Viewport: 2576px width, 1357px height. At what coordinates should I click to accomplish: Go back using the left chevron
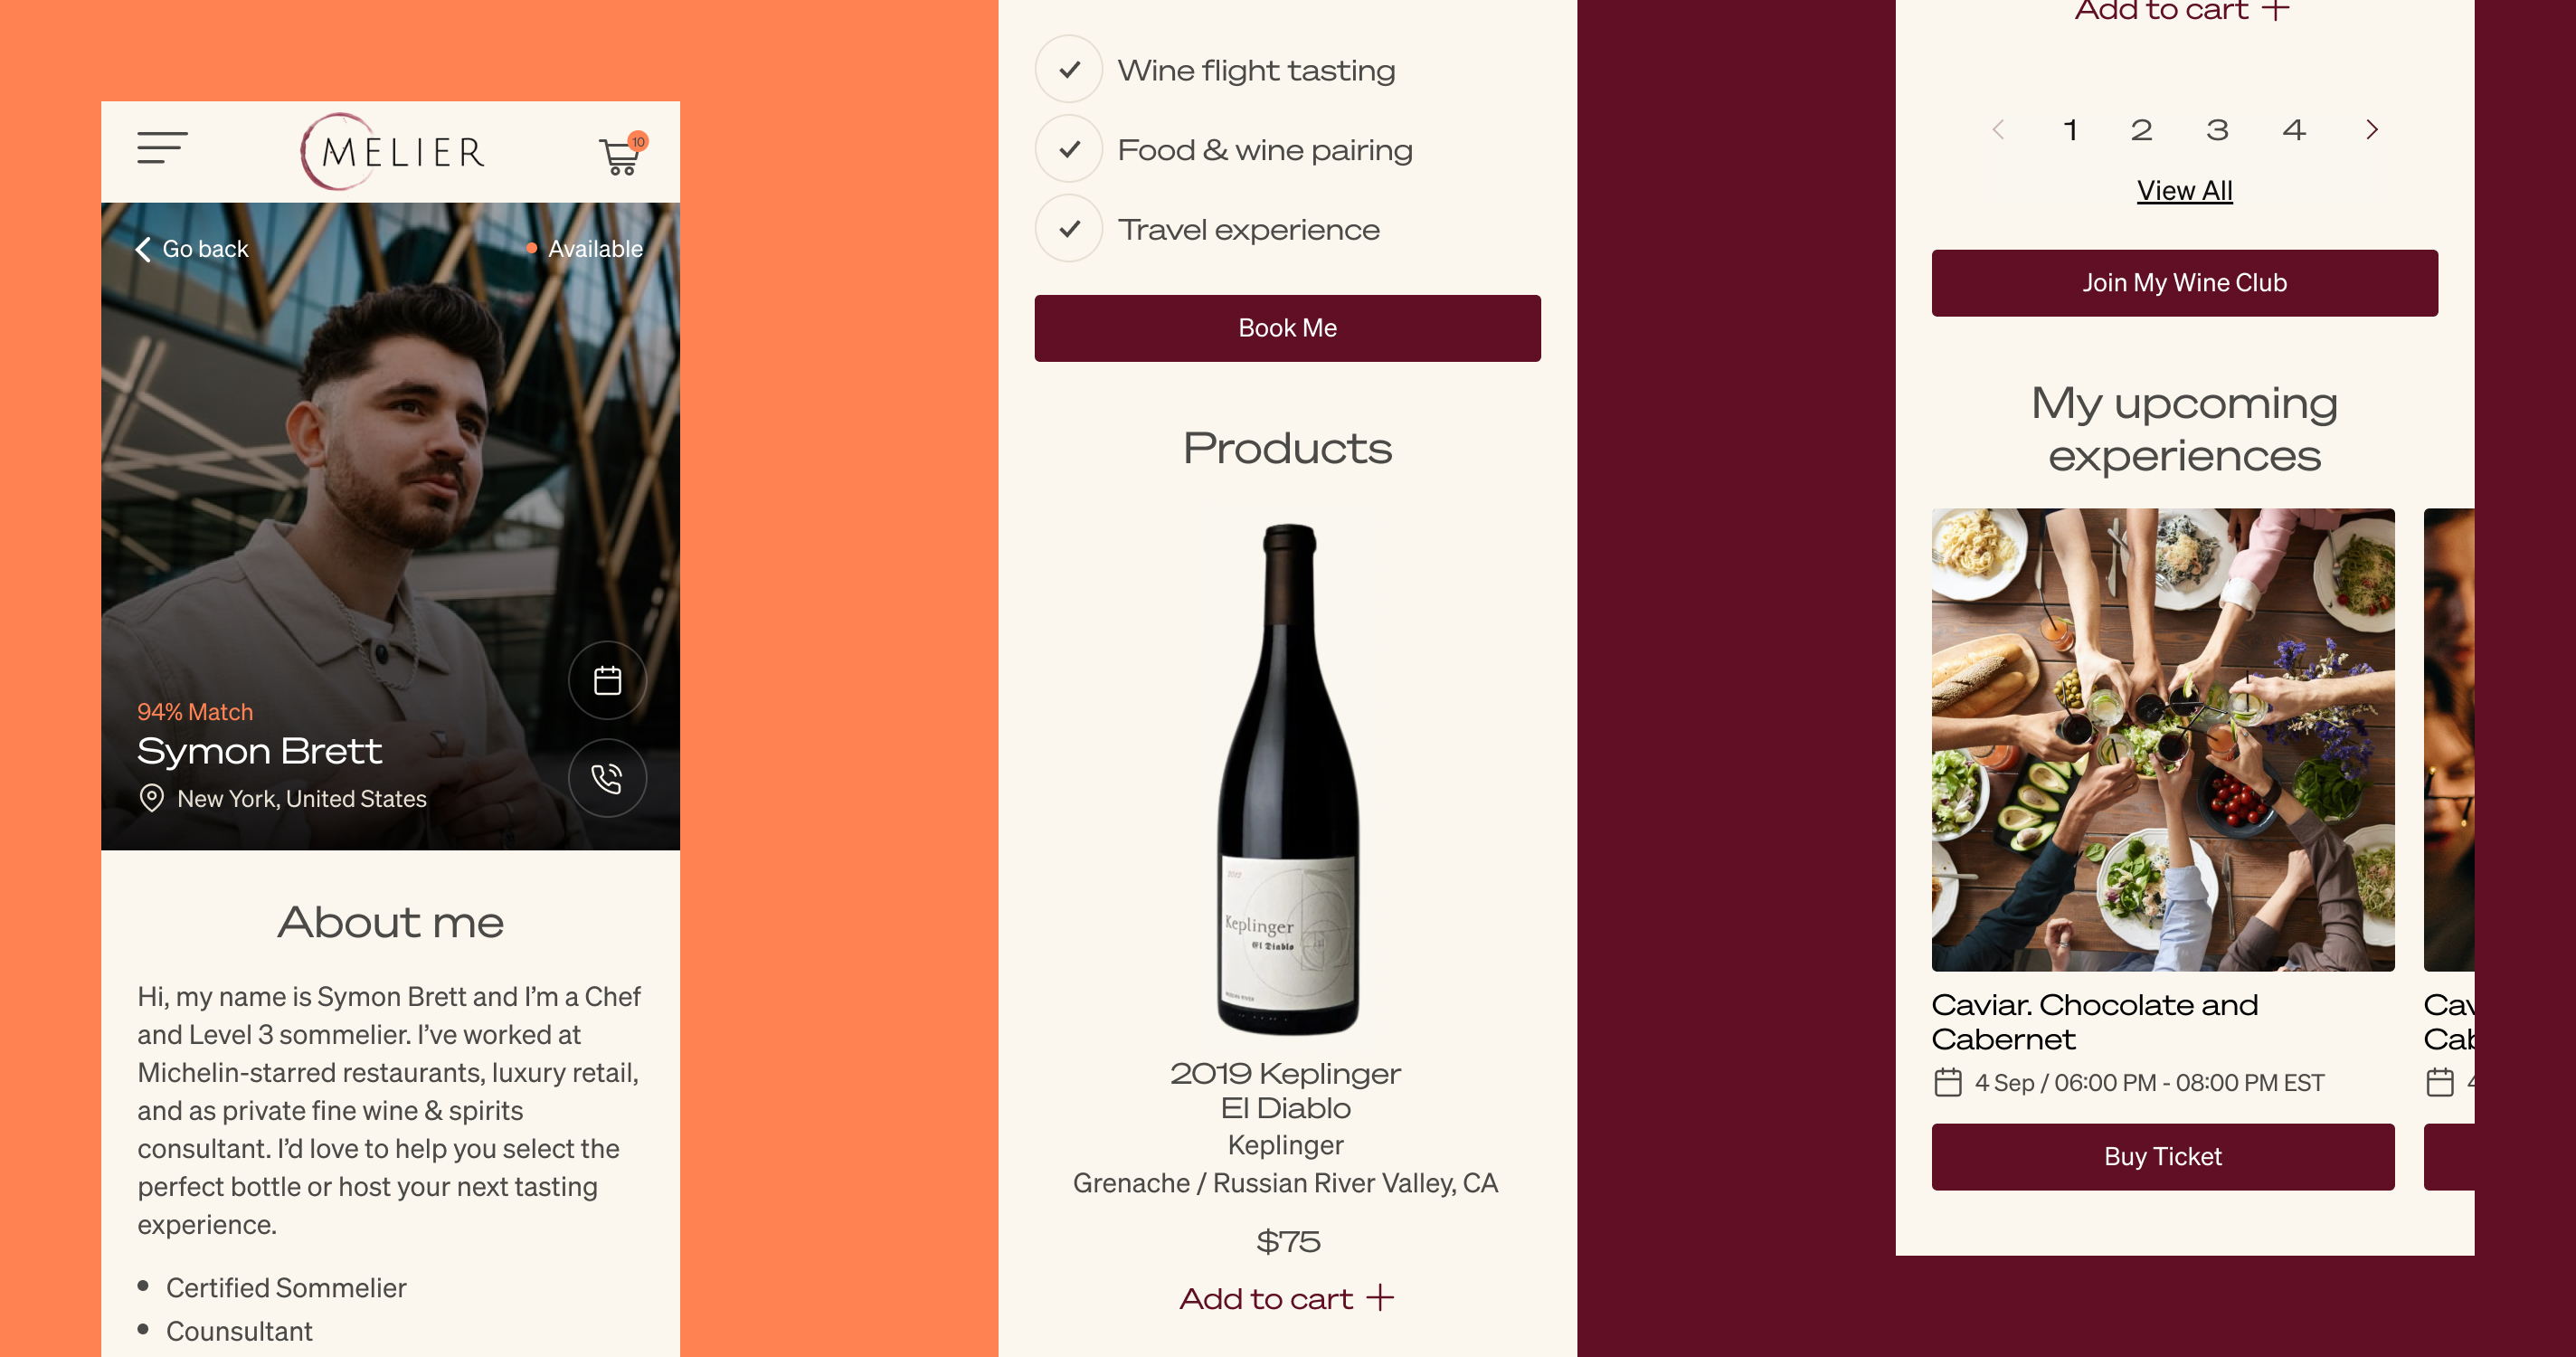point(144,249)
